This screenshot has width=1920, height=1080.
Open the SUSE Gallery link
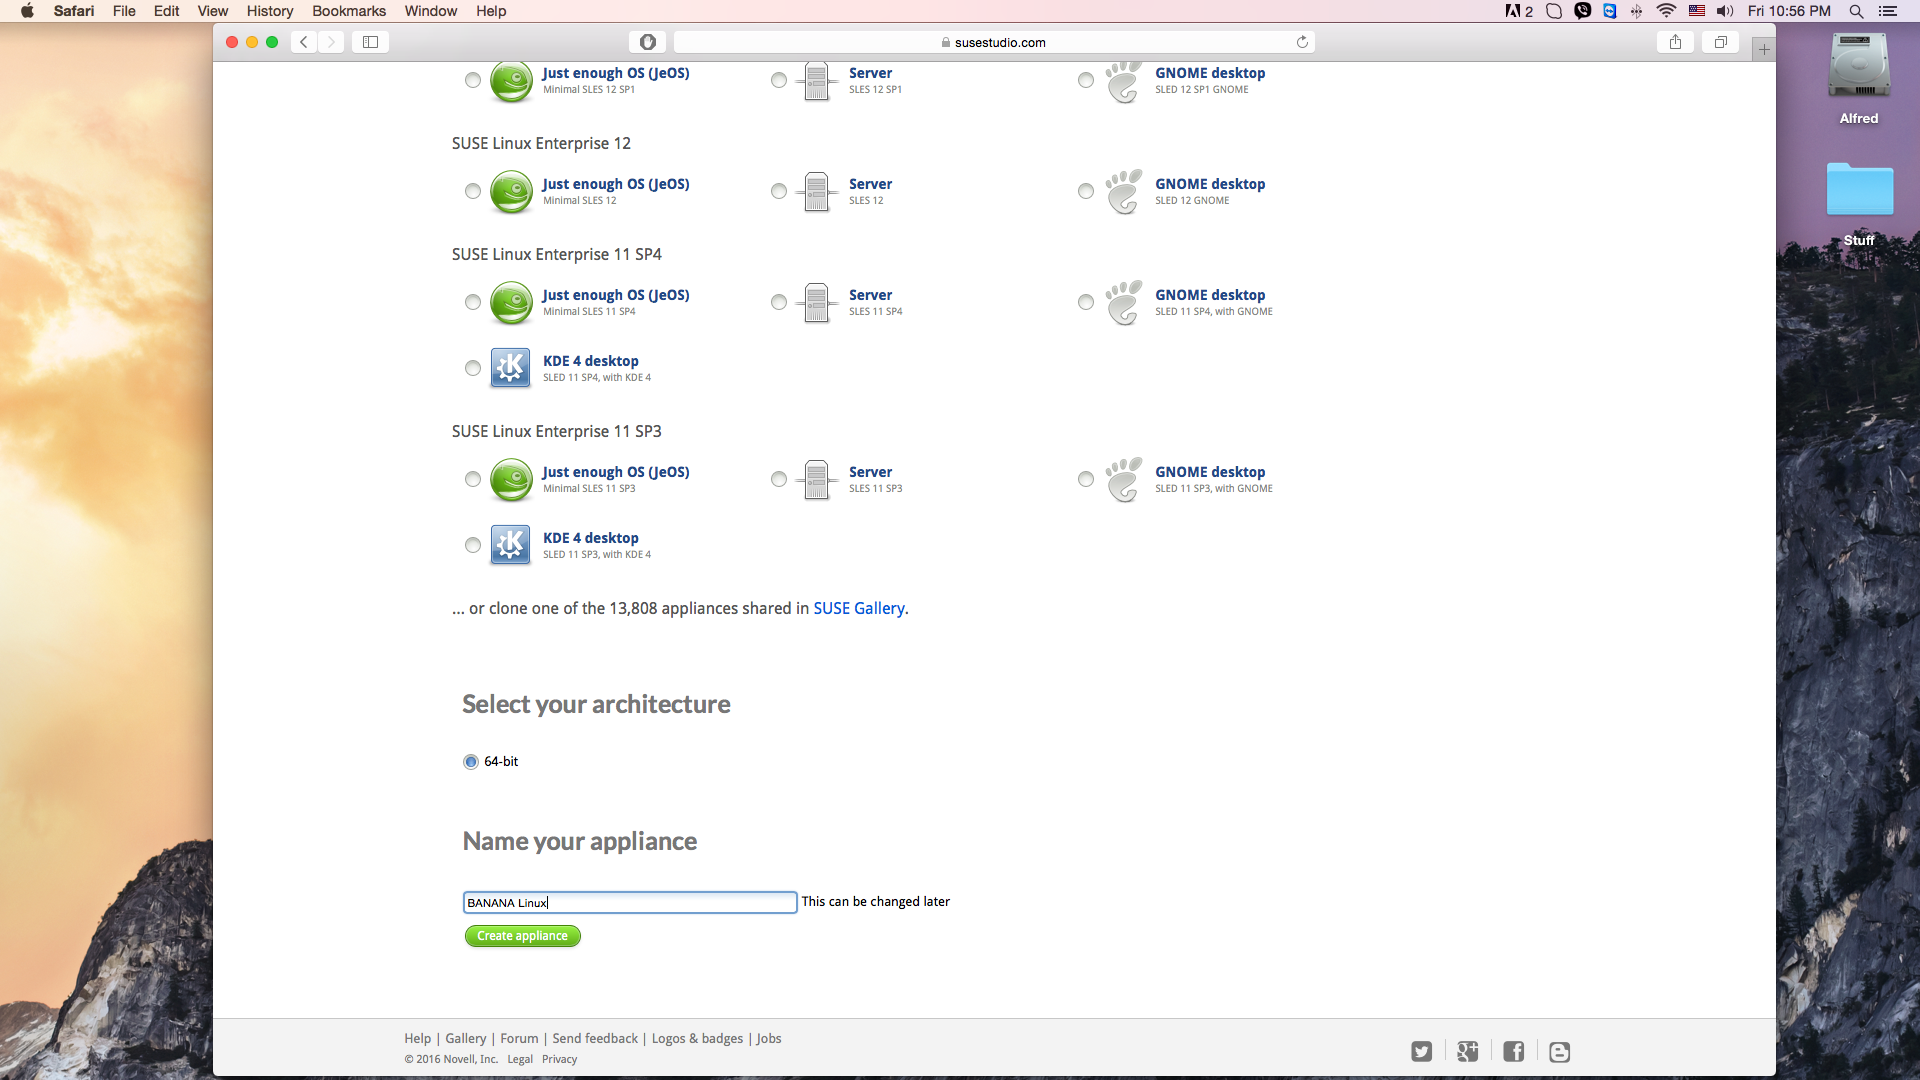pyautogui.click(x=858, y=608)
